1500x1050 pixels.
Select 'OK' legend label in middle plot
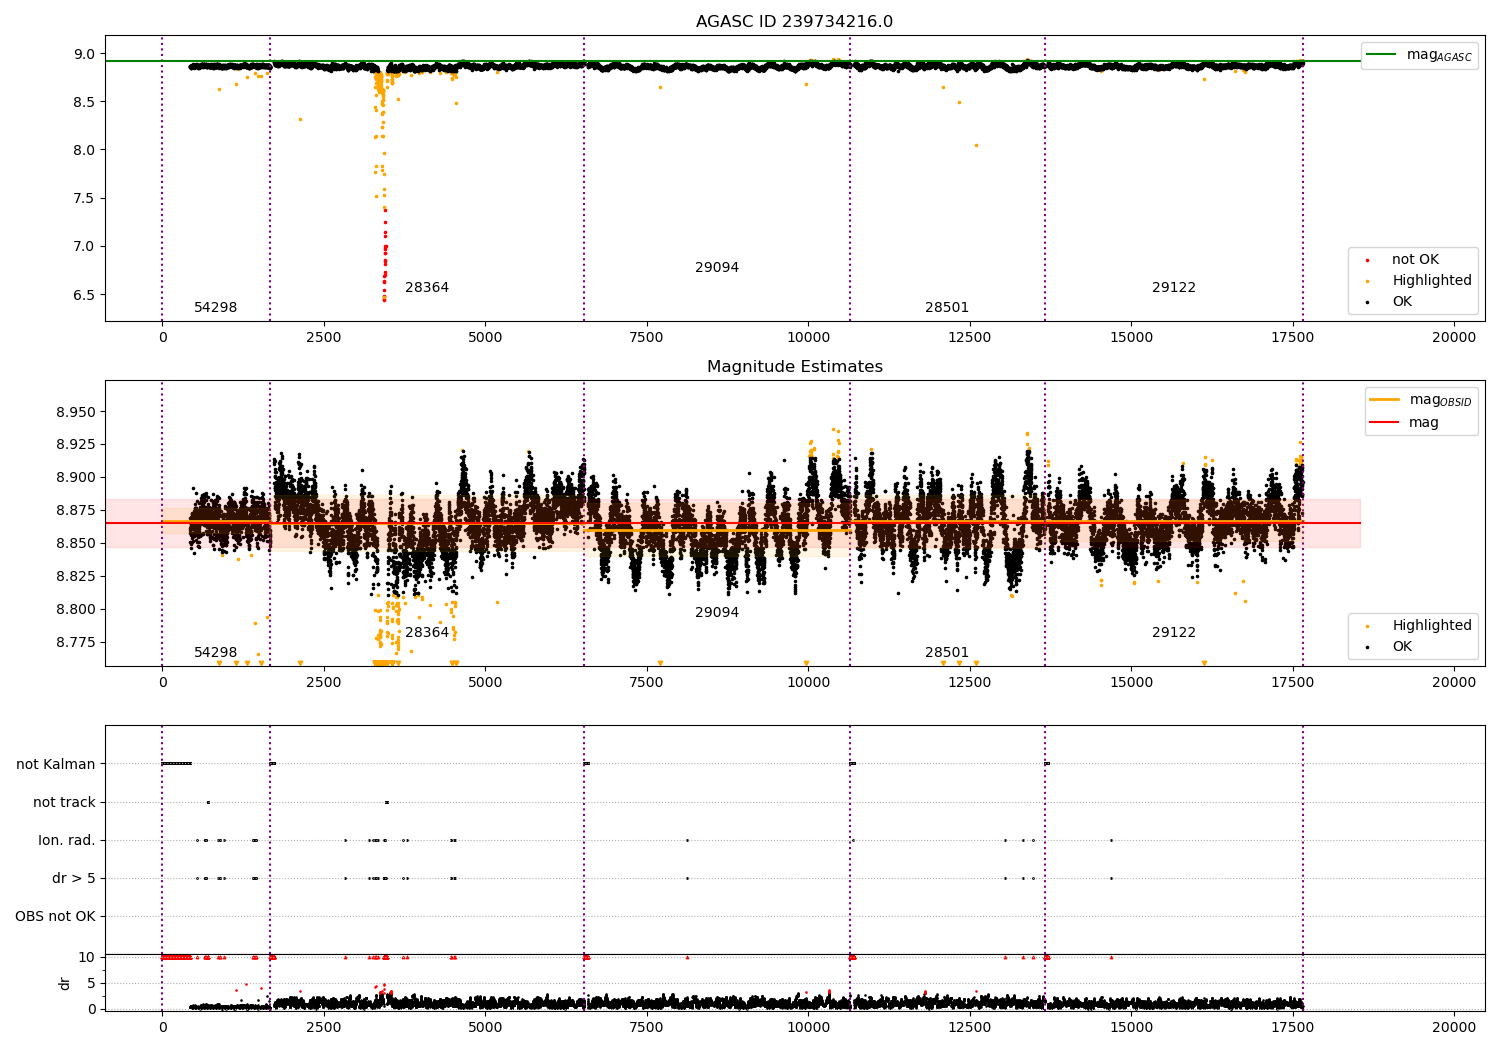(x=1402, y=647)
